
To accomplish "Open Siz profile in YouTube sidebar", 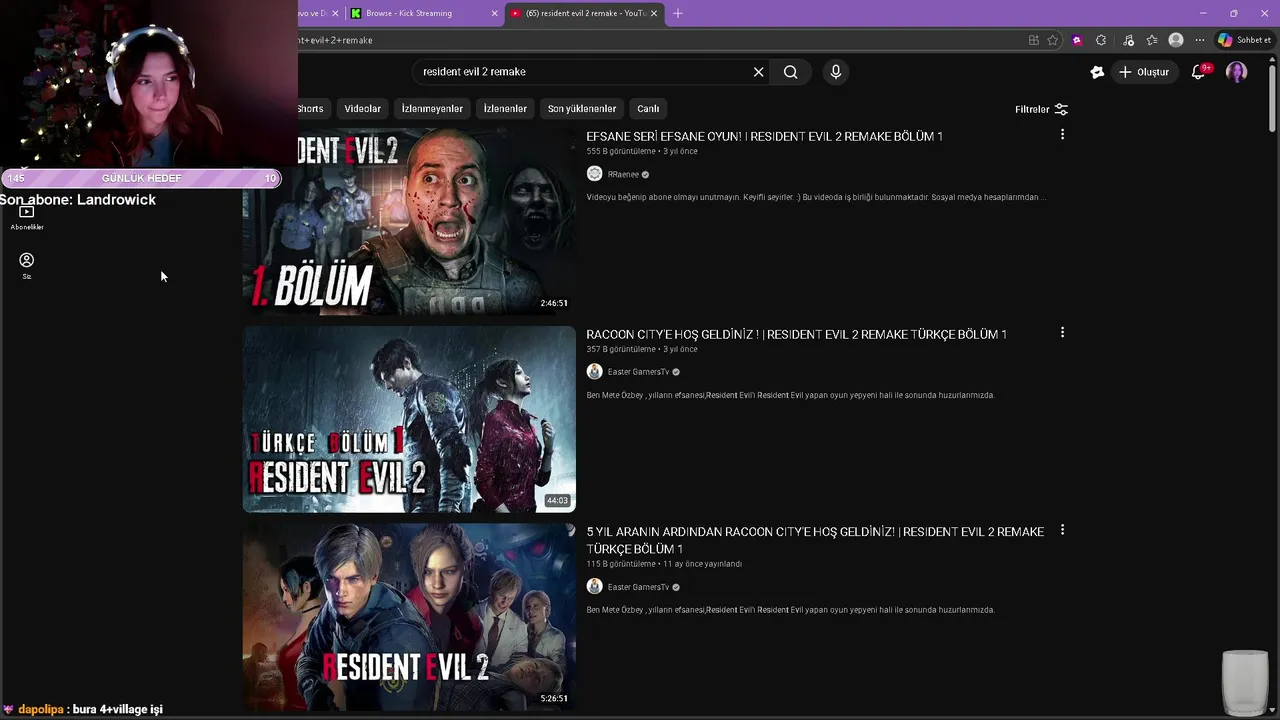I will pyautogui.click(x=27, y=265).
